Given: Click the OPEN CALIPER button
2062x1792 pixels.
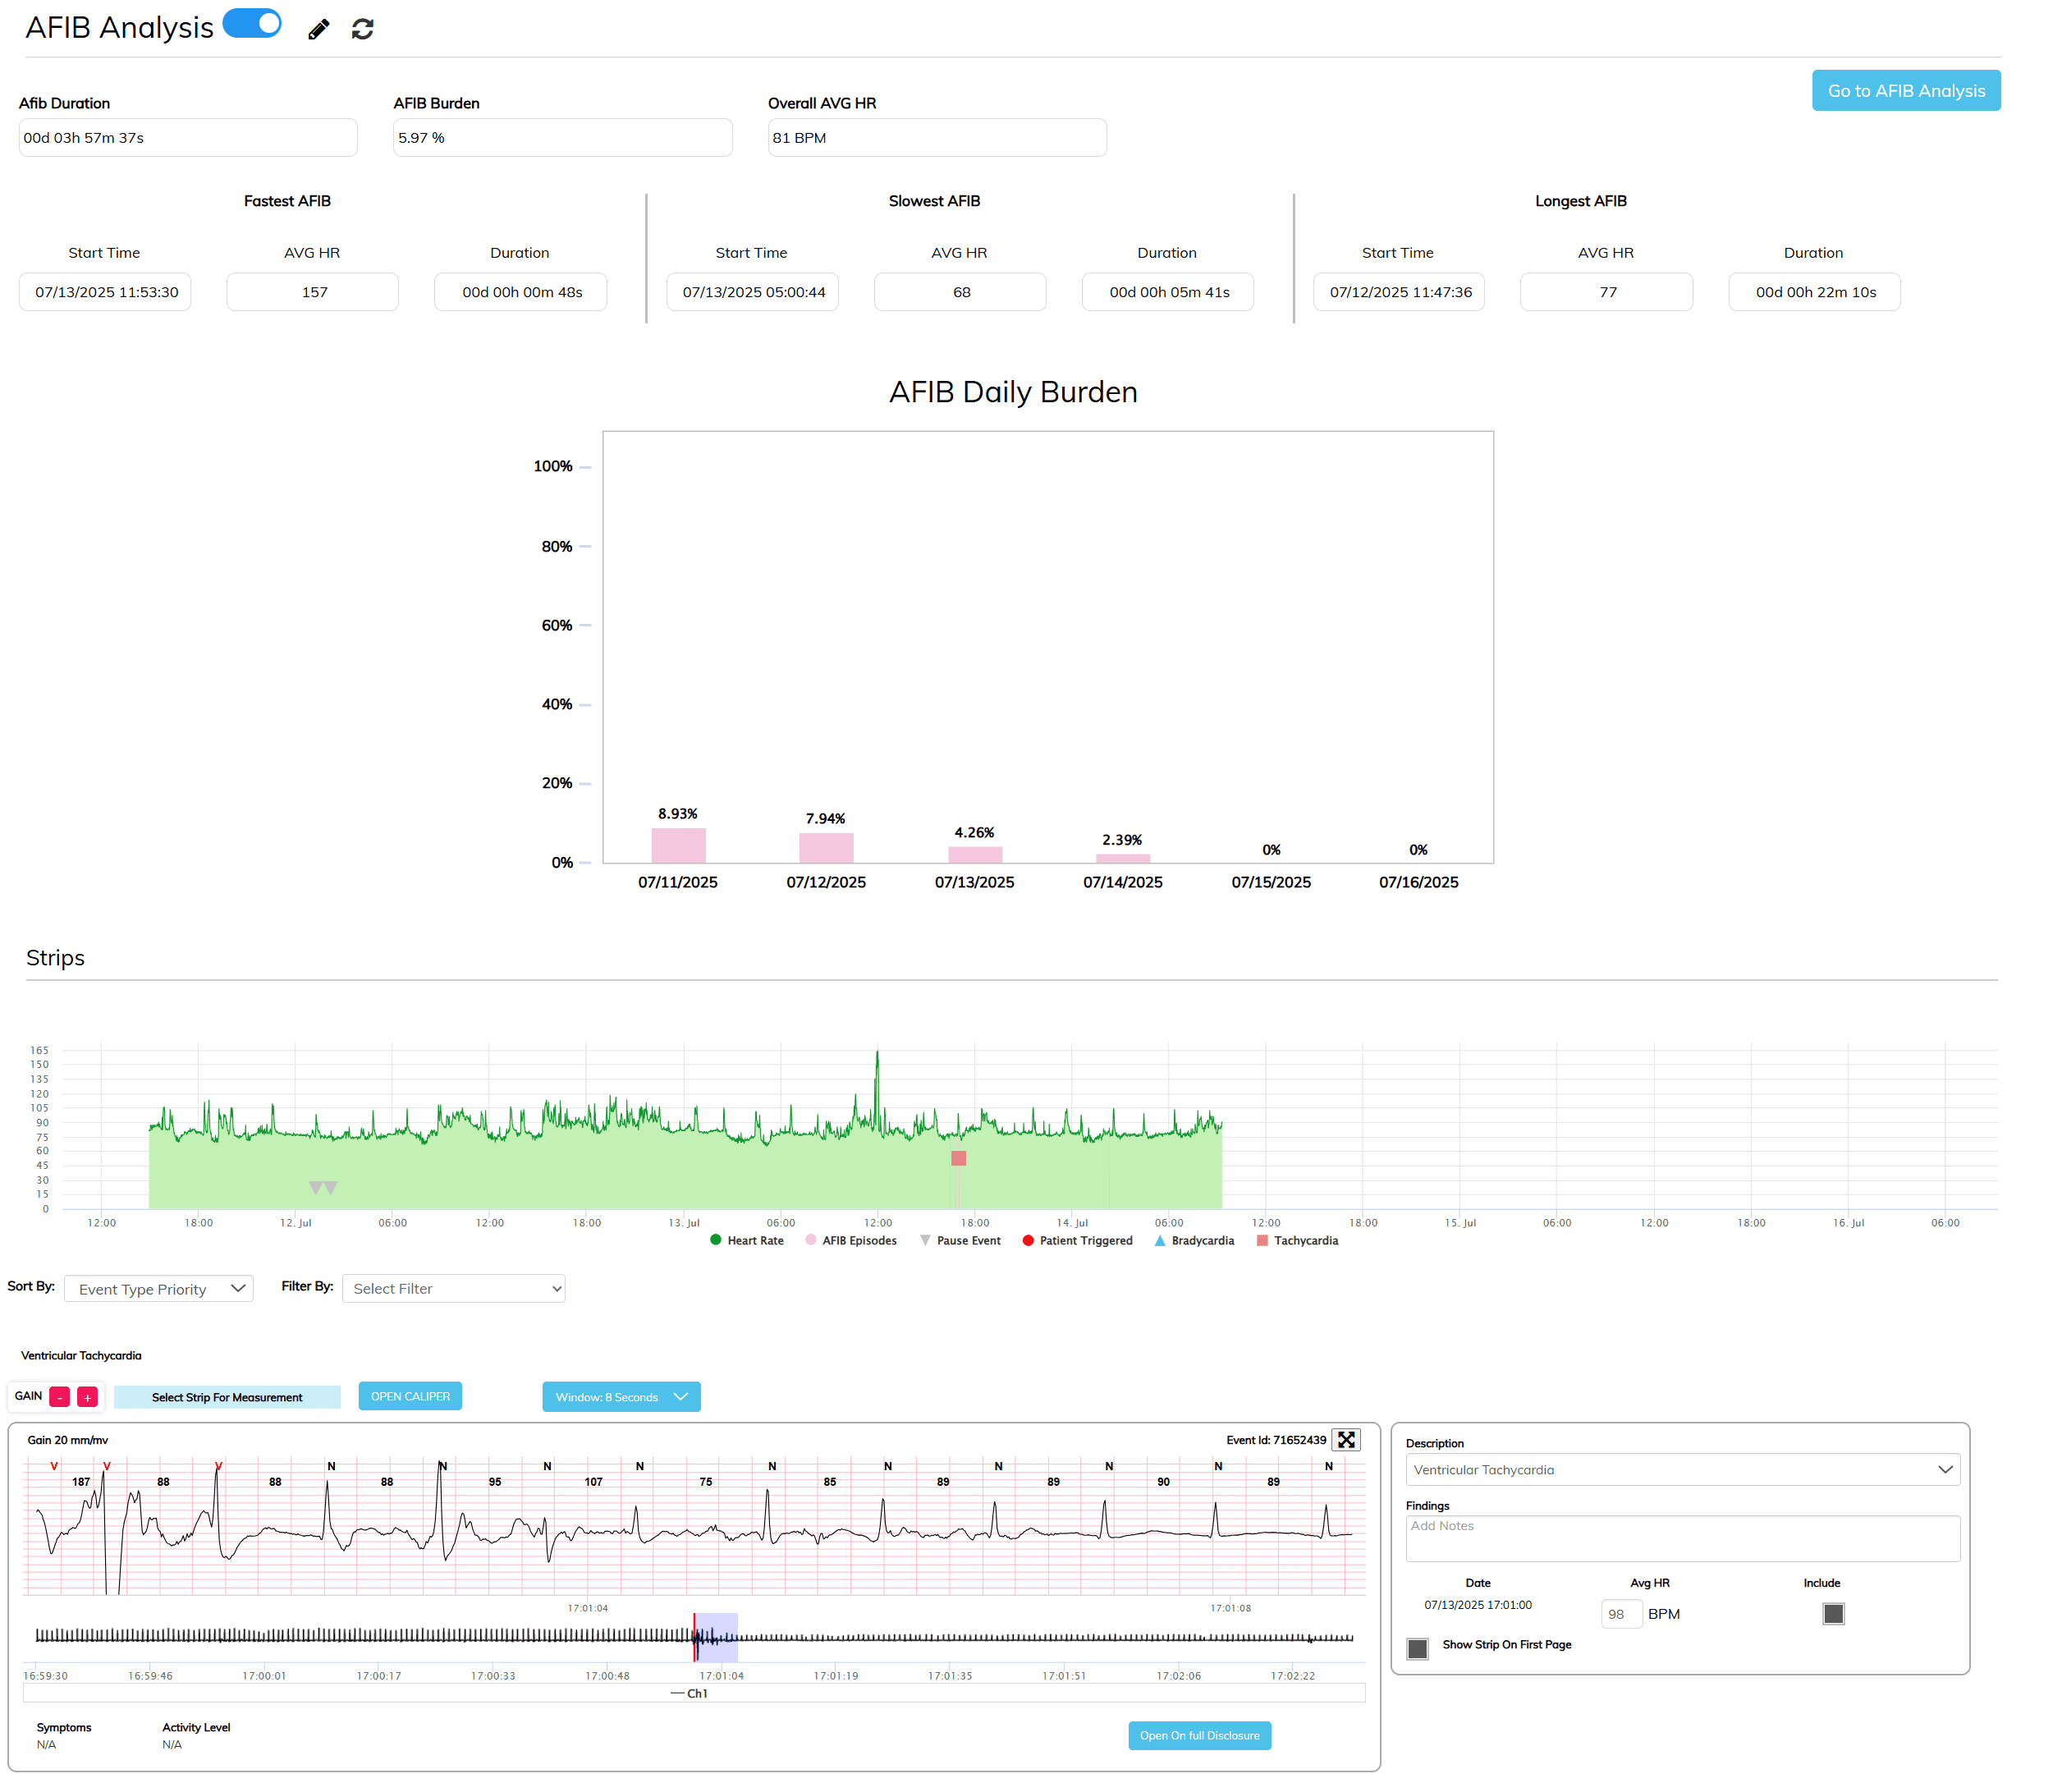Looking at the screenshot, I should click(410, 1396).
